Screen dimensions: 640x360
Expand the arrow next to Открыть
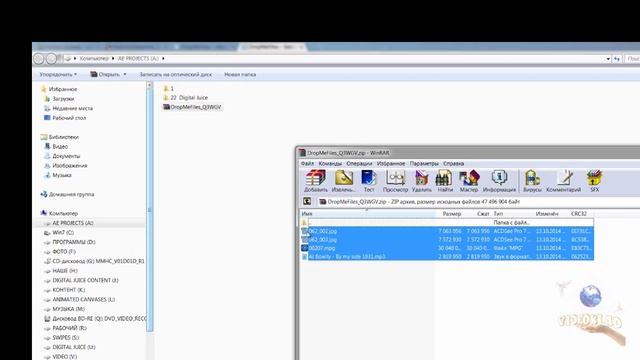[x=125, y=75]
